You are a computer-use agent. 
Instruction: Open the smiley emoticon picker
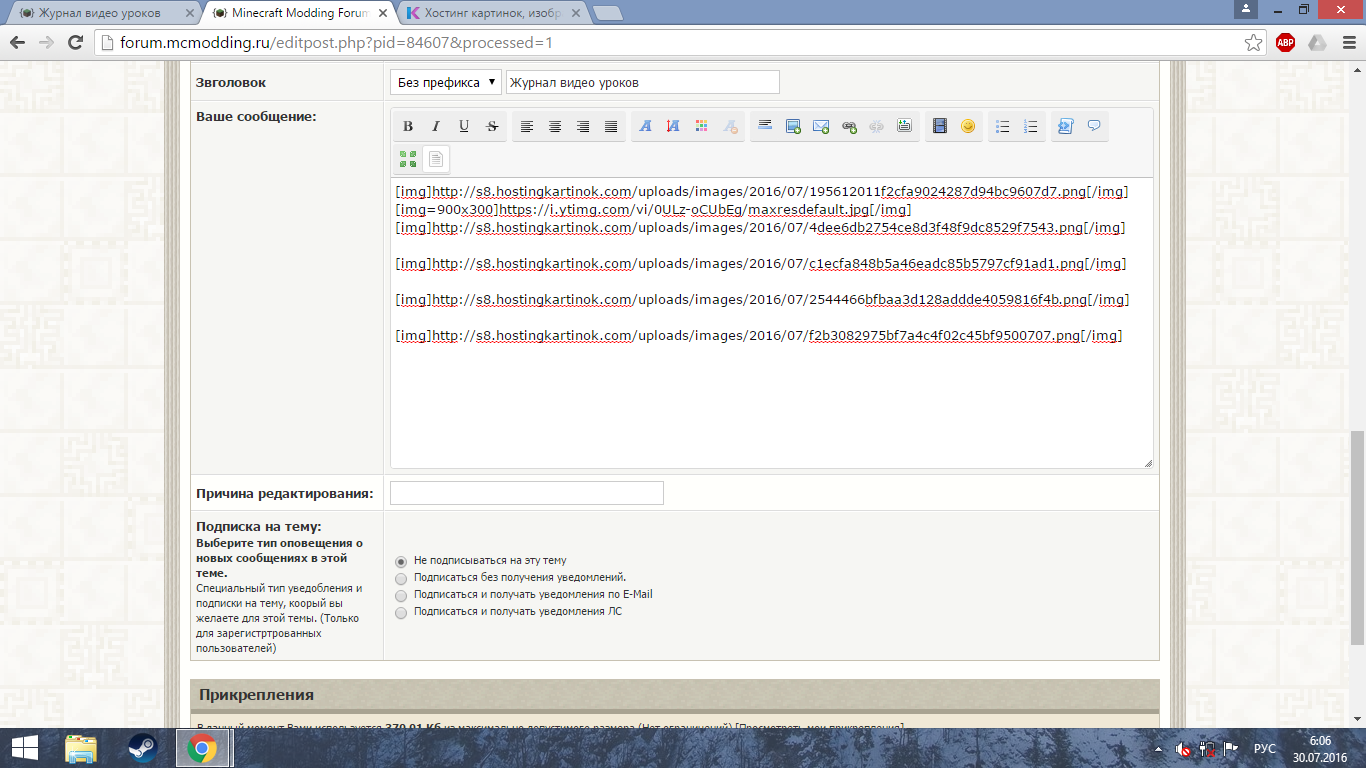[x=968, y=126]
